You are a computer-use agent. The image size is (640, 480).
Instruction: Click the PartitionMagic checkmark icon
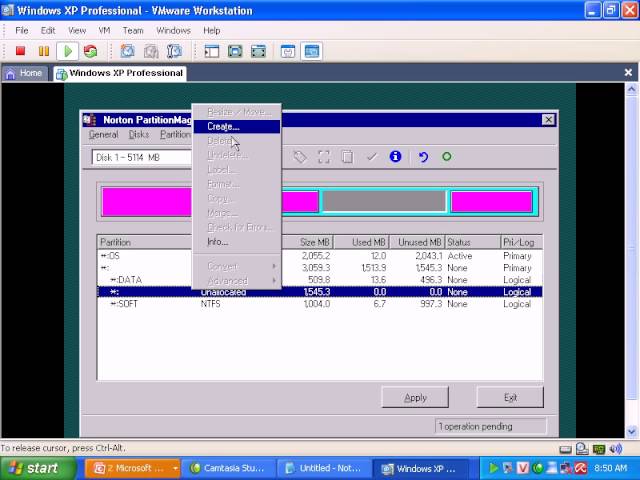(x=371, y=157)
